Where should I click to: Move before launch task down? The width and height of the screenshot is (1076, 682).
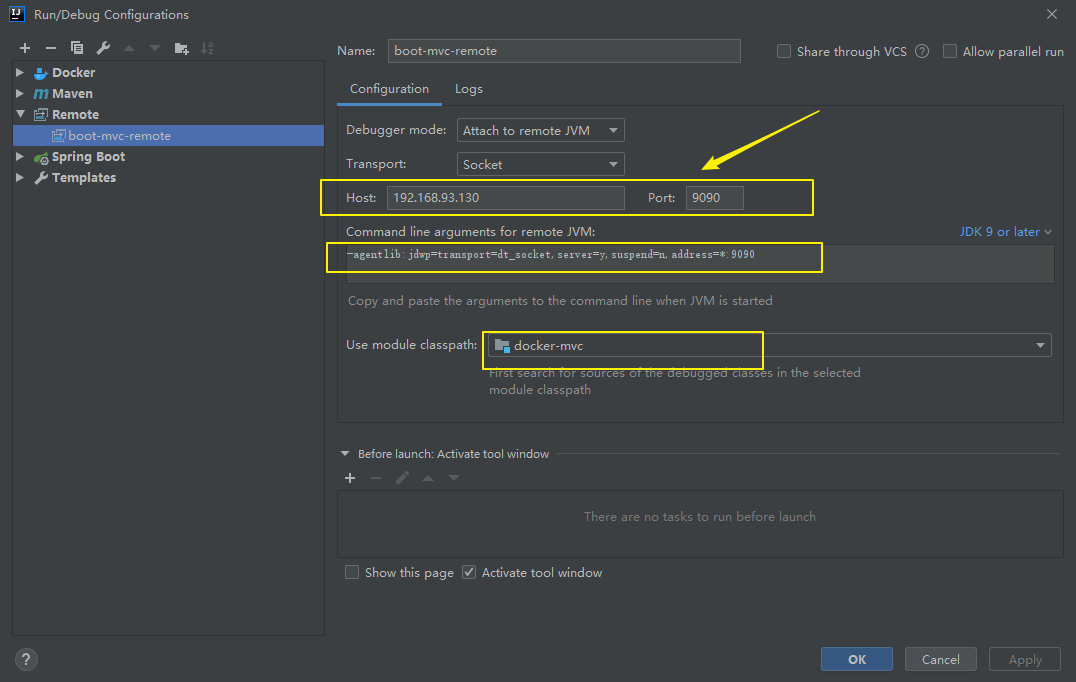pos(454,478)
